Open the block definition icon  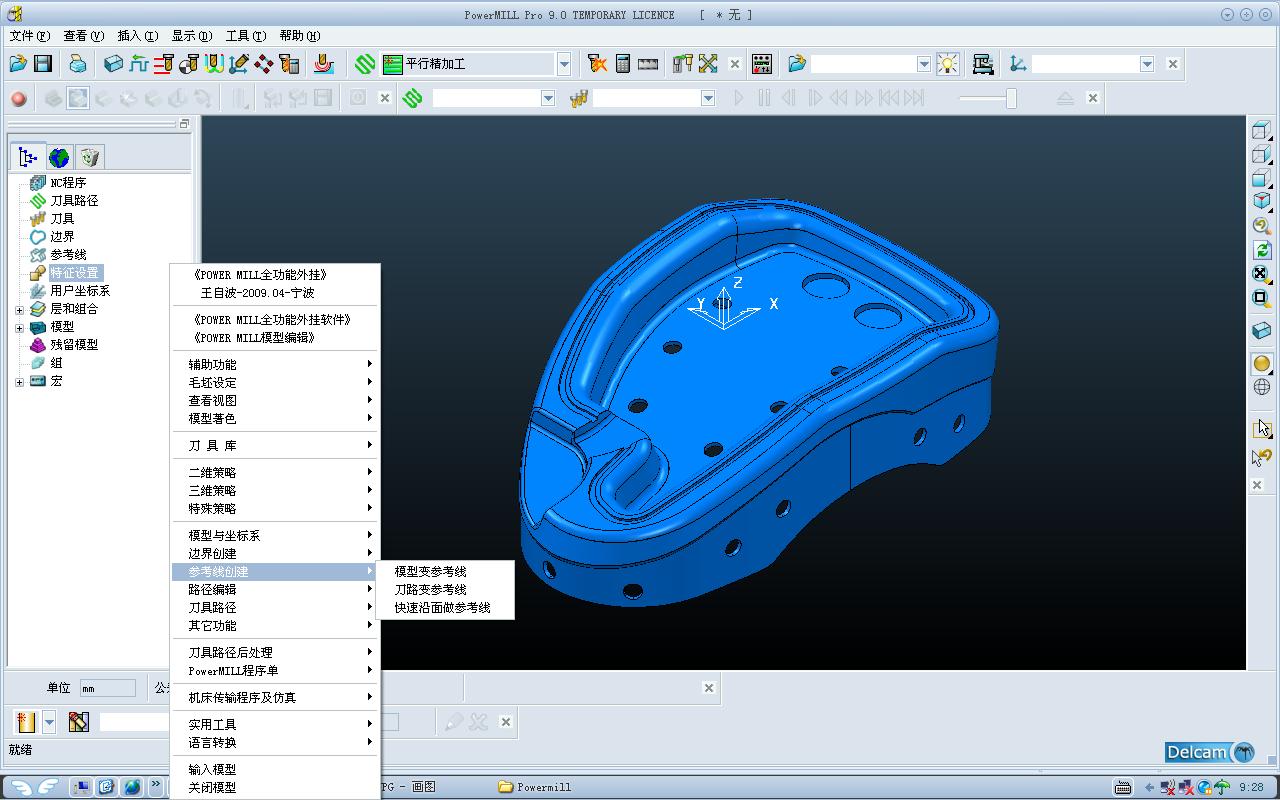(x=114, y=64)
